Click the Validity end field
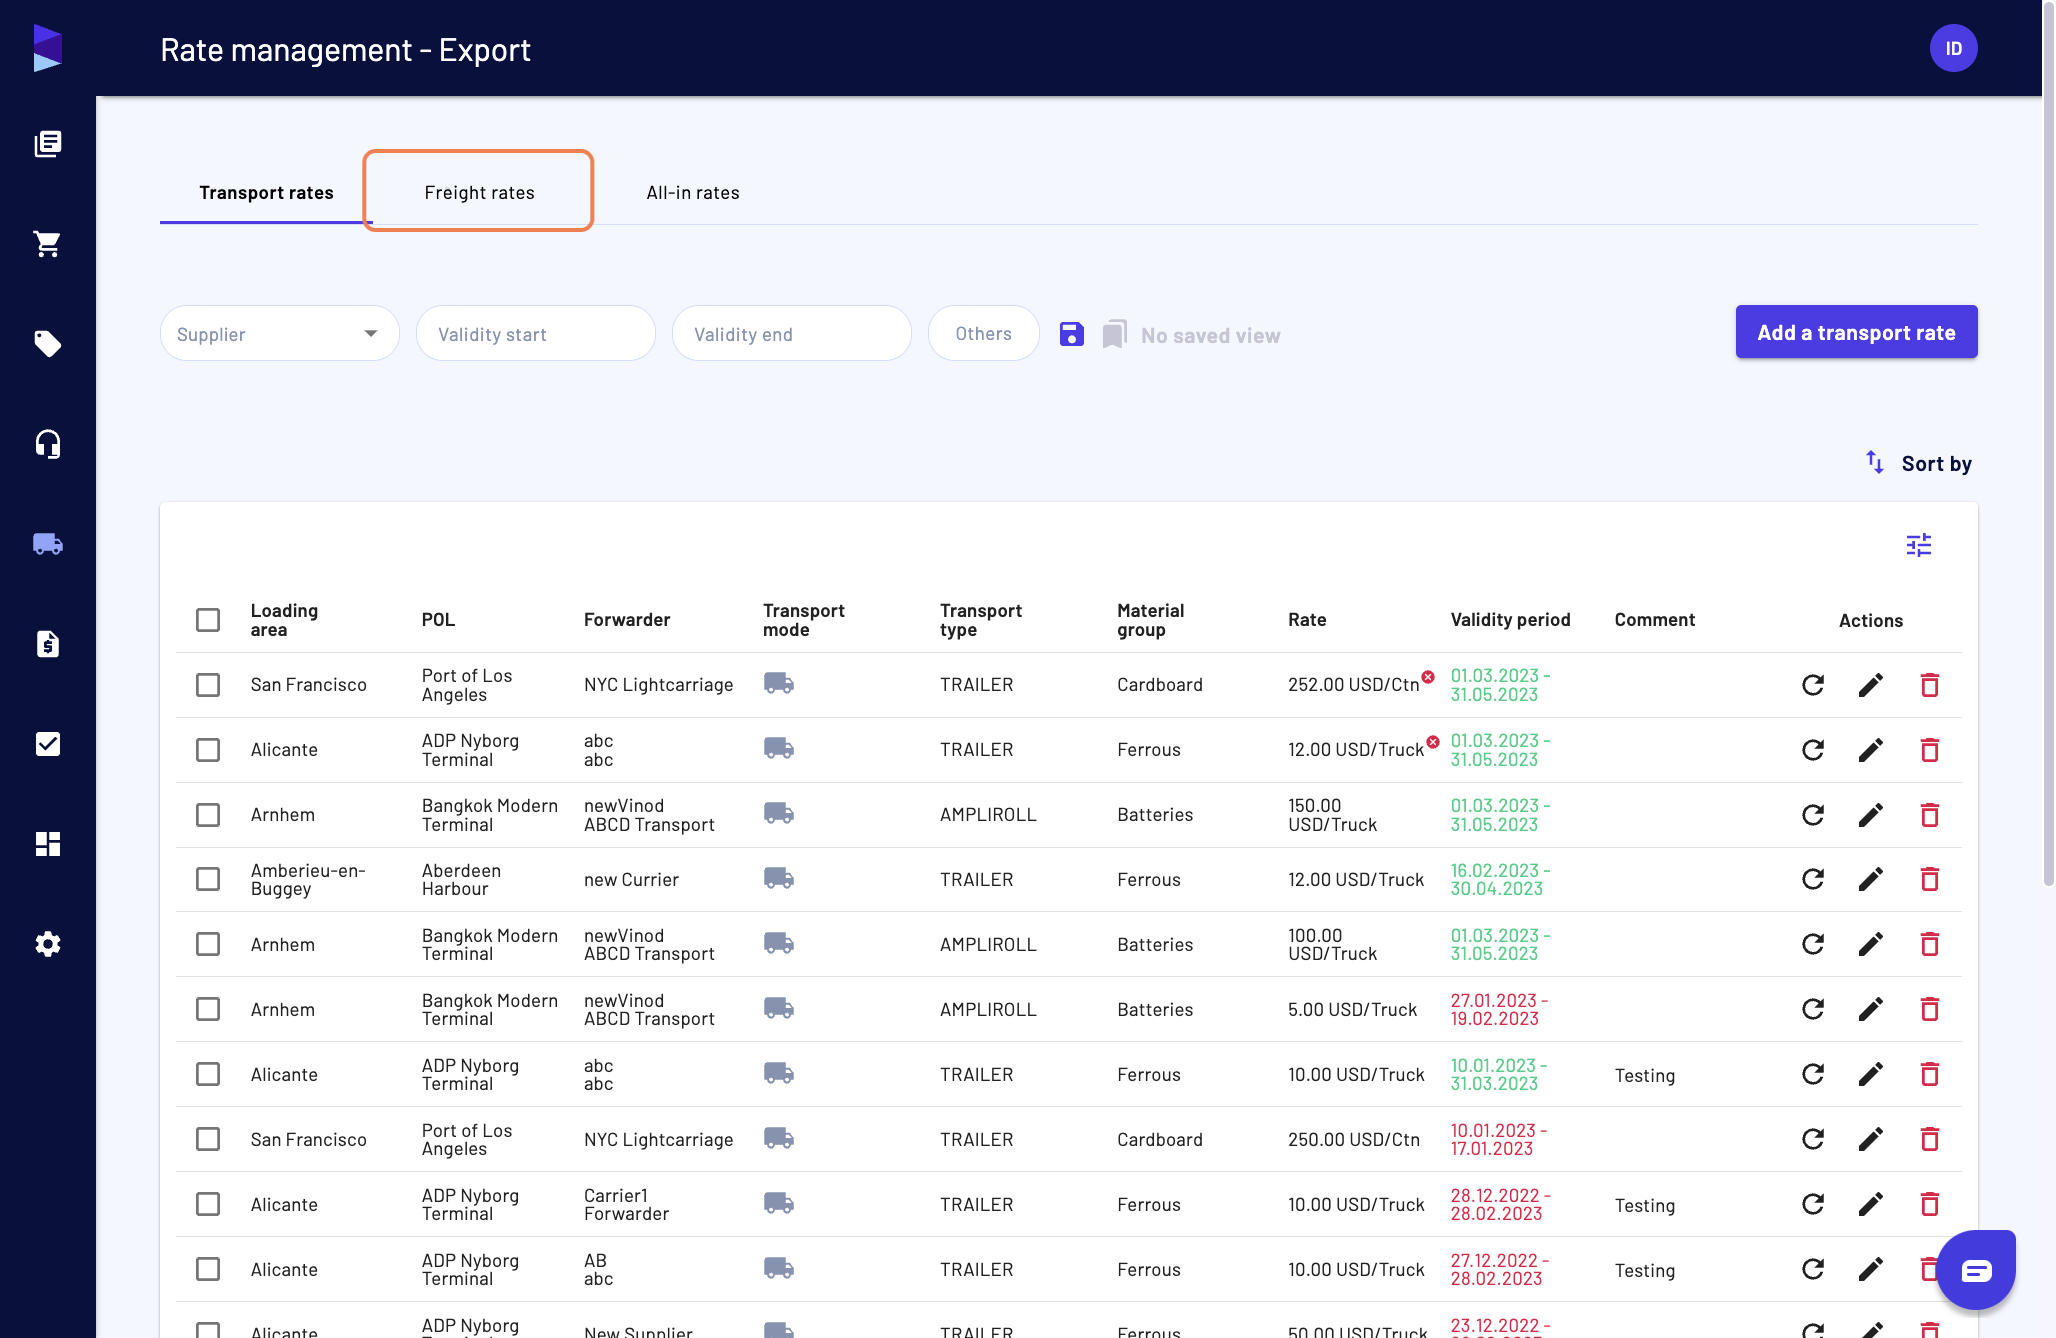Viewport: 2056px width, 1338px height. click(792, 333)
